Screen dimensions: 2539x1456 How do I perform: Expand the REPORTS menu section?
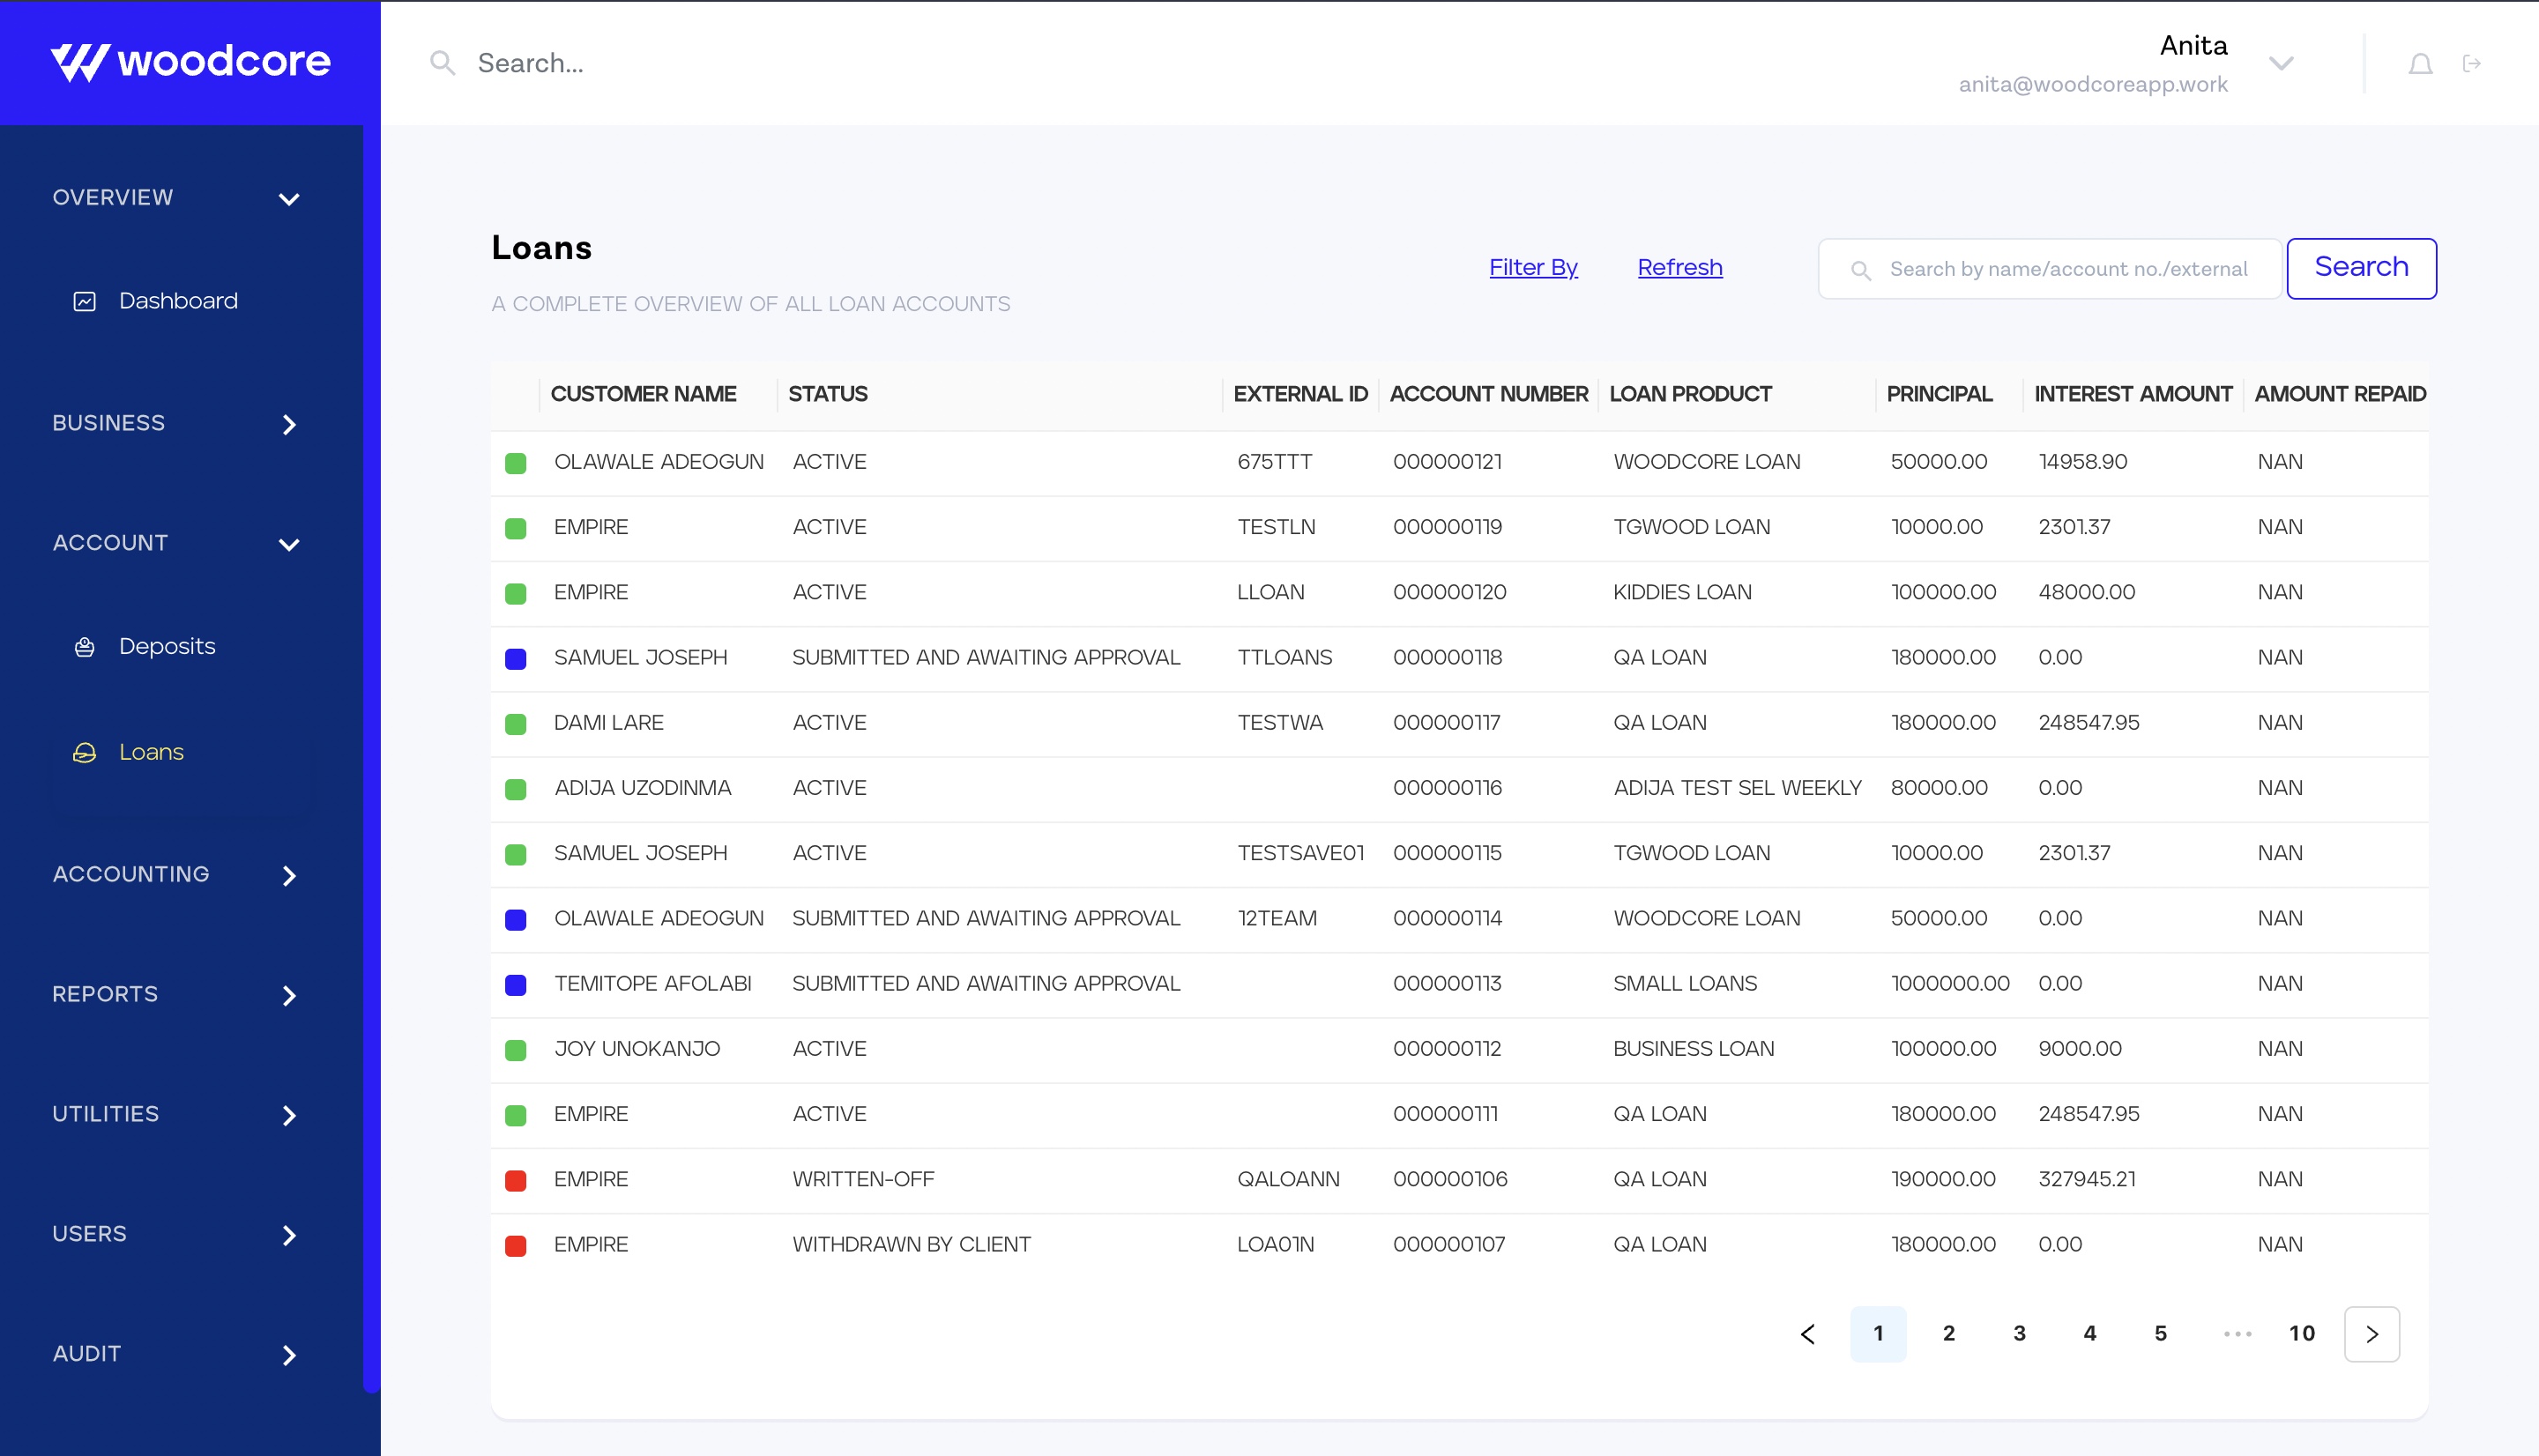[289, 996]
